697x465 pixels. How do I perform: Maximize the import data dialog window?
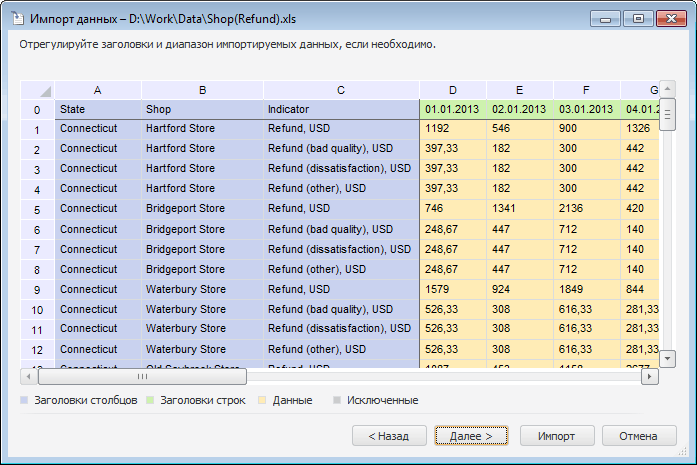[637, 18]
